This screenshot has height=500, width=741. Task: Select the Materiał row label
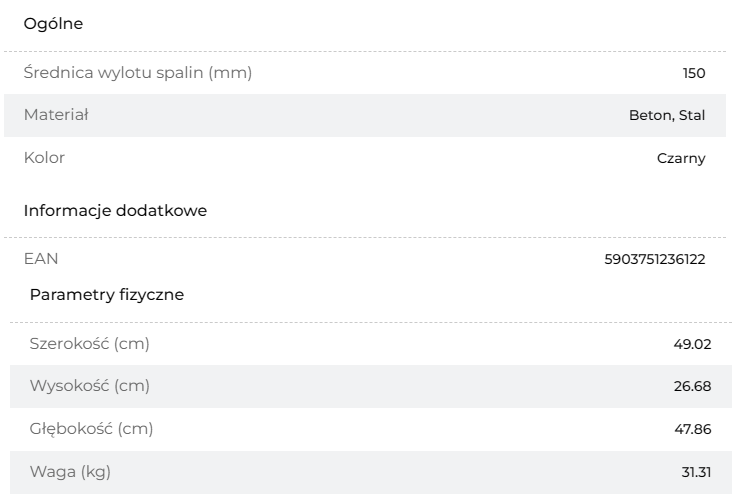56,115
